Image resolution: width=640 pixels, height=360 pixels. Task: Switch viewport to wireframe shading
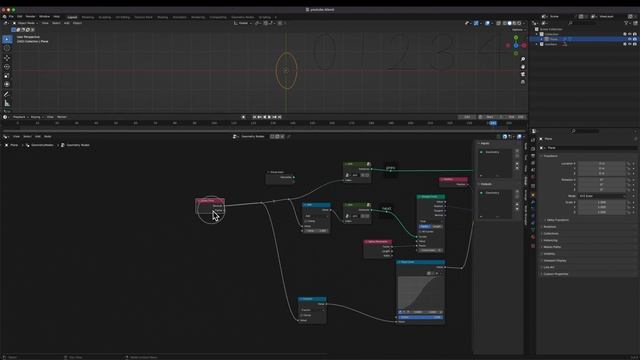[x=505, y=23]
